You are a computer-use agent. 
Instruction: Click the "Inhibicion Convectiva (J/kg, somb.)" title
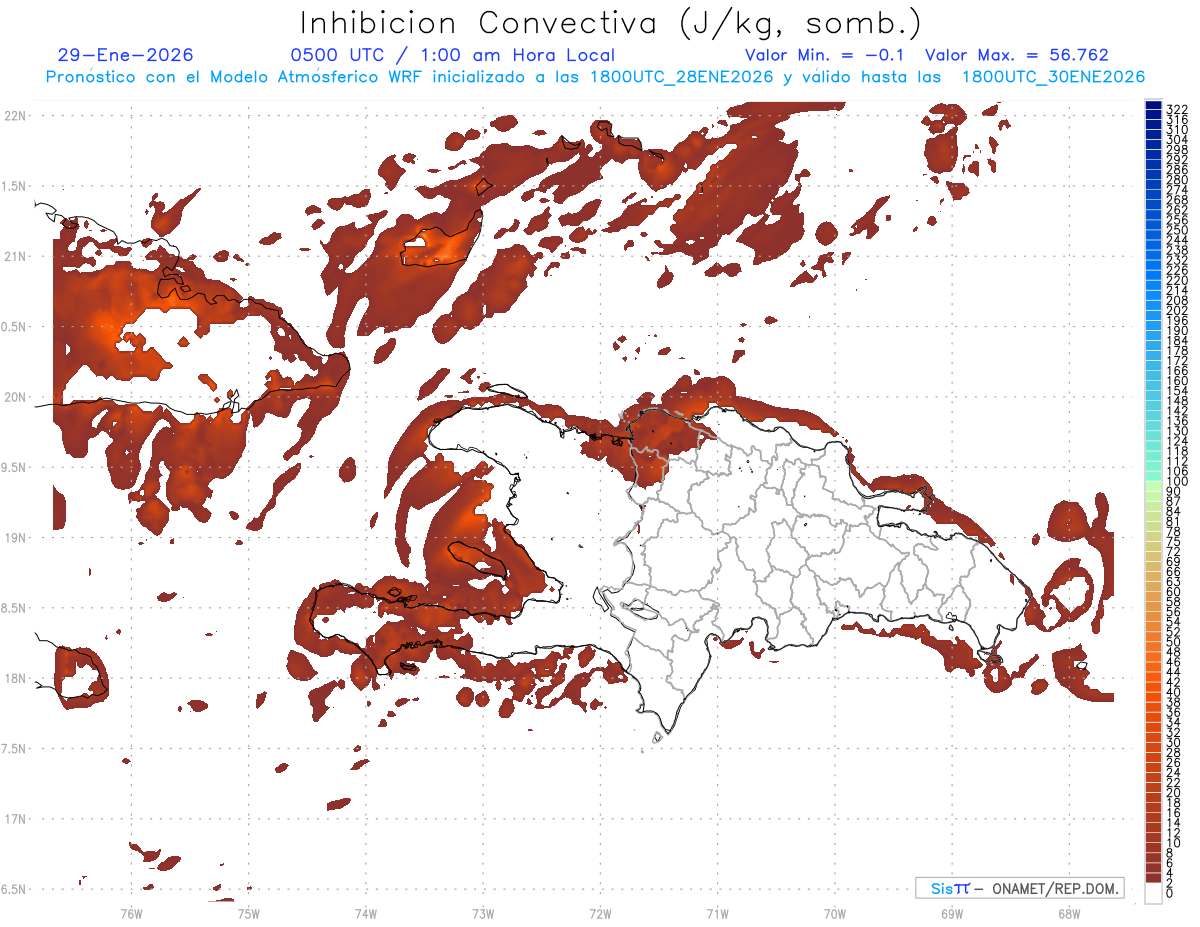pos(611,23)
